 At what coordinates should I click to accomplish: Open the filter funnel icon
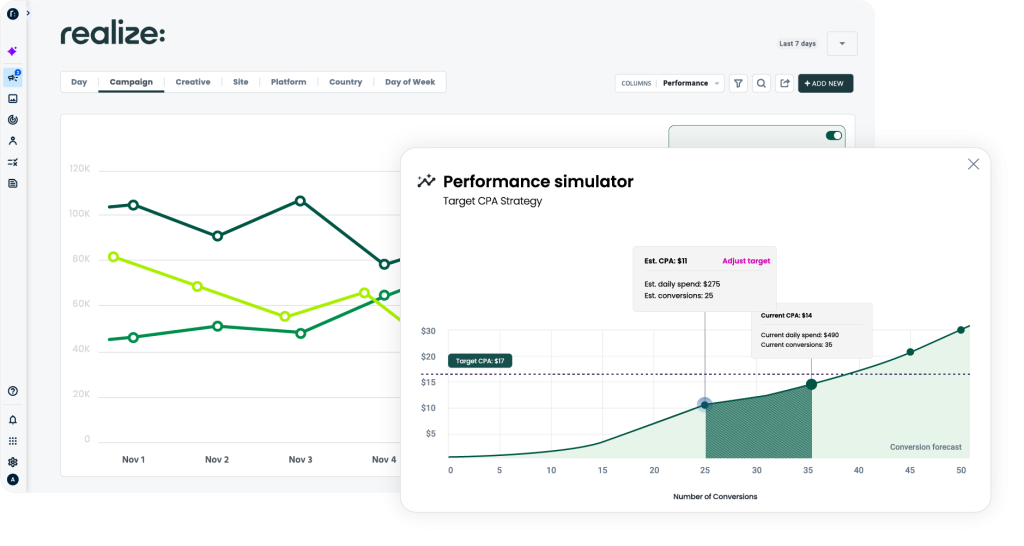738,83
